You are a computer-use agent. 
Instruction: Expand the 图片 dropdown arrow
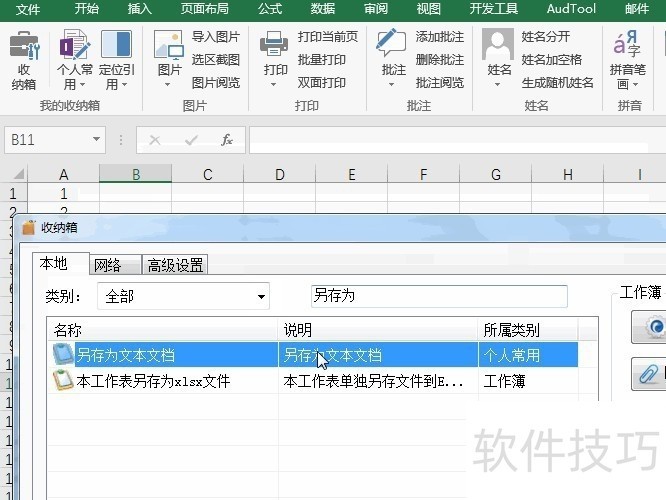tap(167, 85)
